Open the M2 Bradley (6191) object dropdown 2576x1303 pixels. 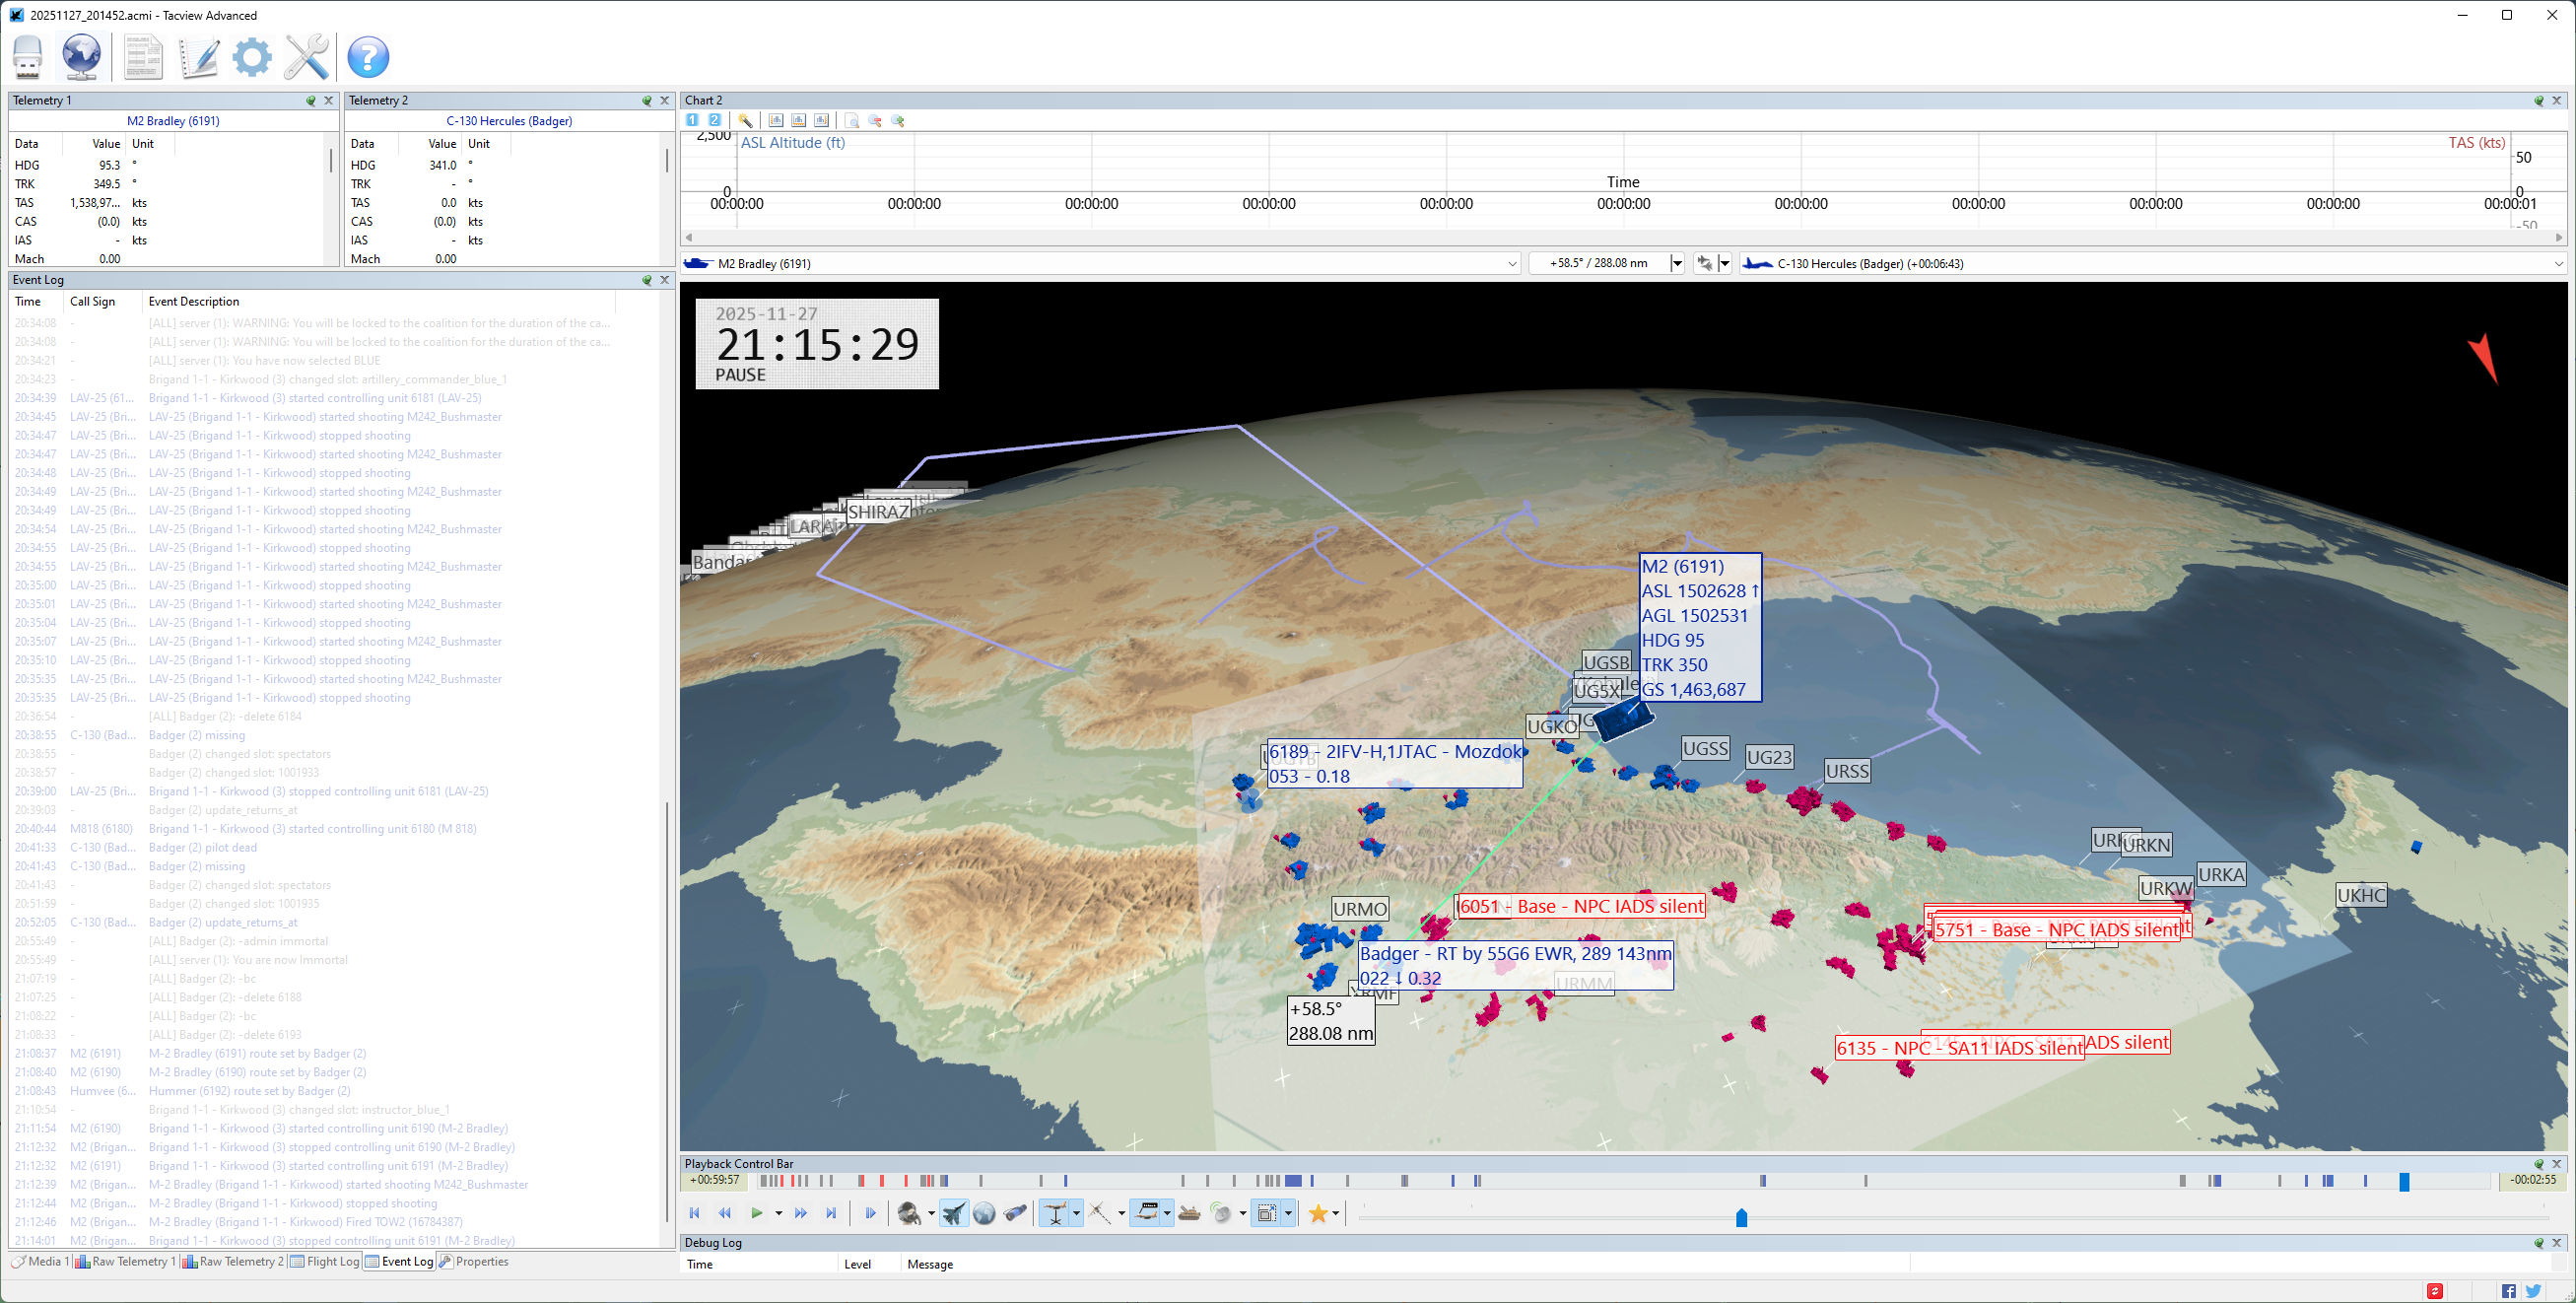(x=1512, y=264)
